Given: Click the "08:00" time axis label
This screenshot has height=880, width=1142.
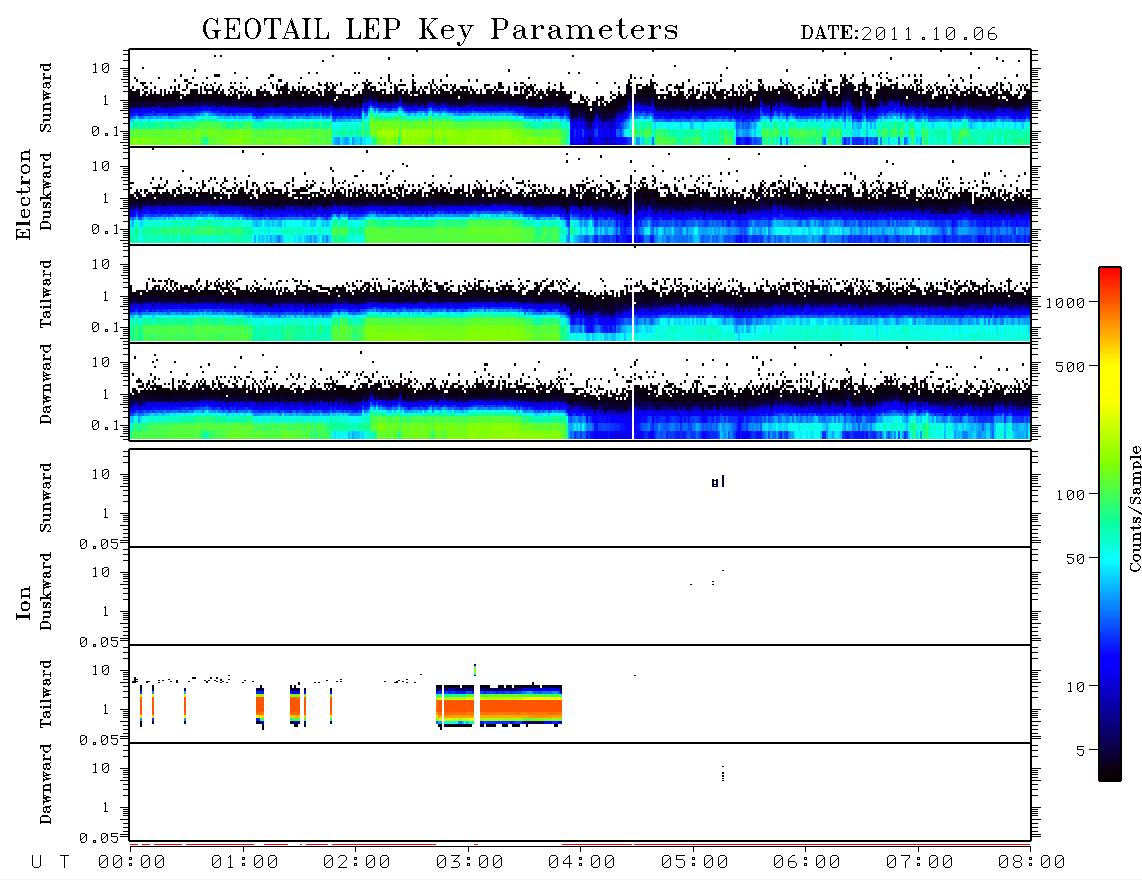Looking at the screenshot, I should [x=1032, y=862].
